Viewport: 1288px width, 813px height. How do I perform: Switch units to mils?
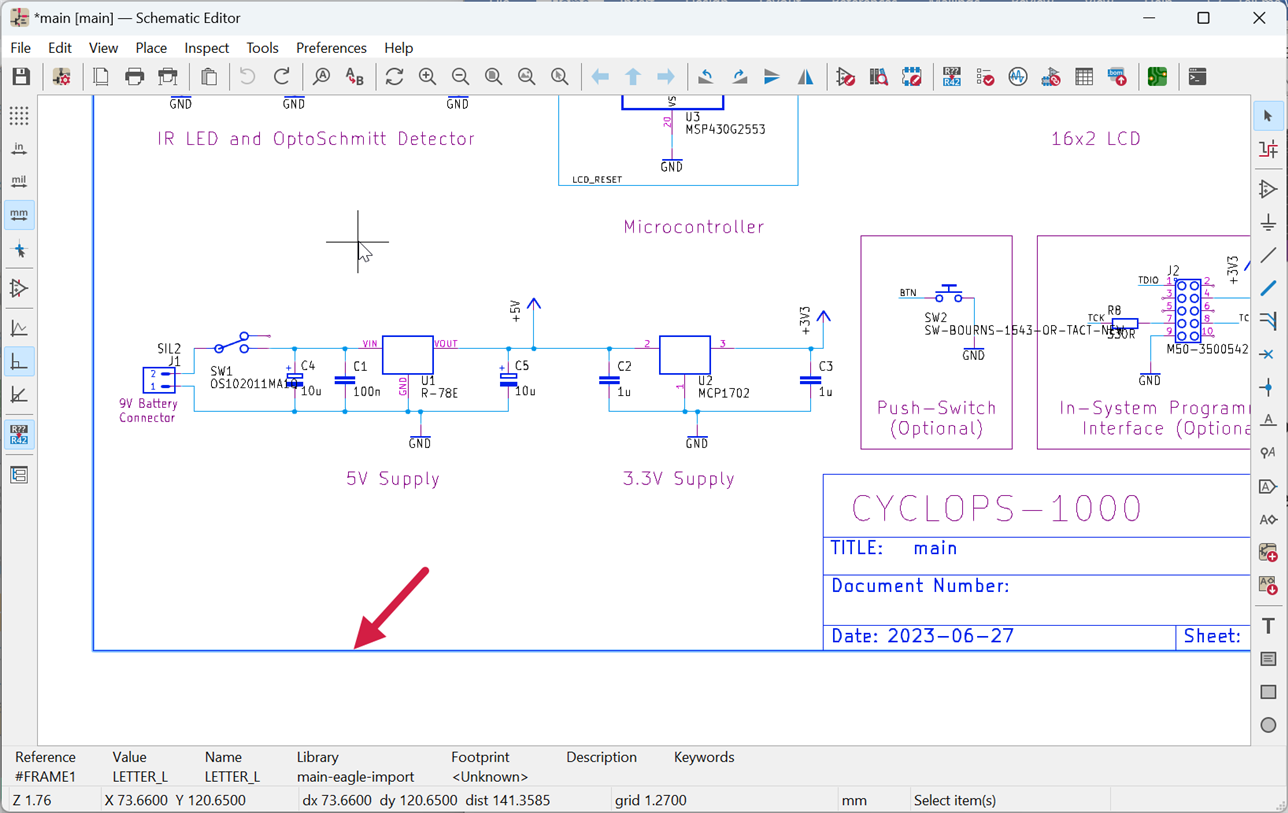[19, 182]
